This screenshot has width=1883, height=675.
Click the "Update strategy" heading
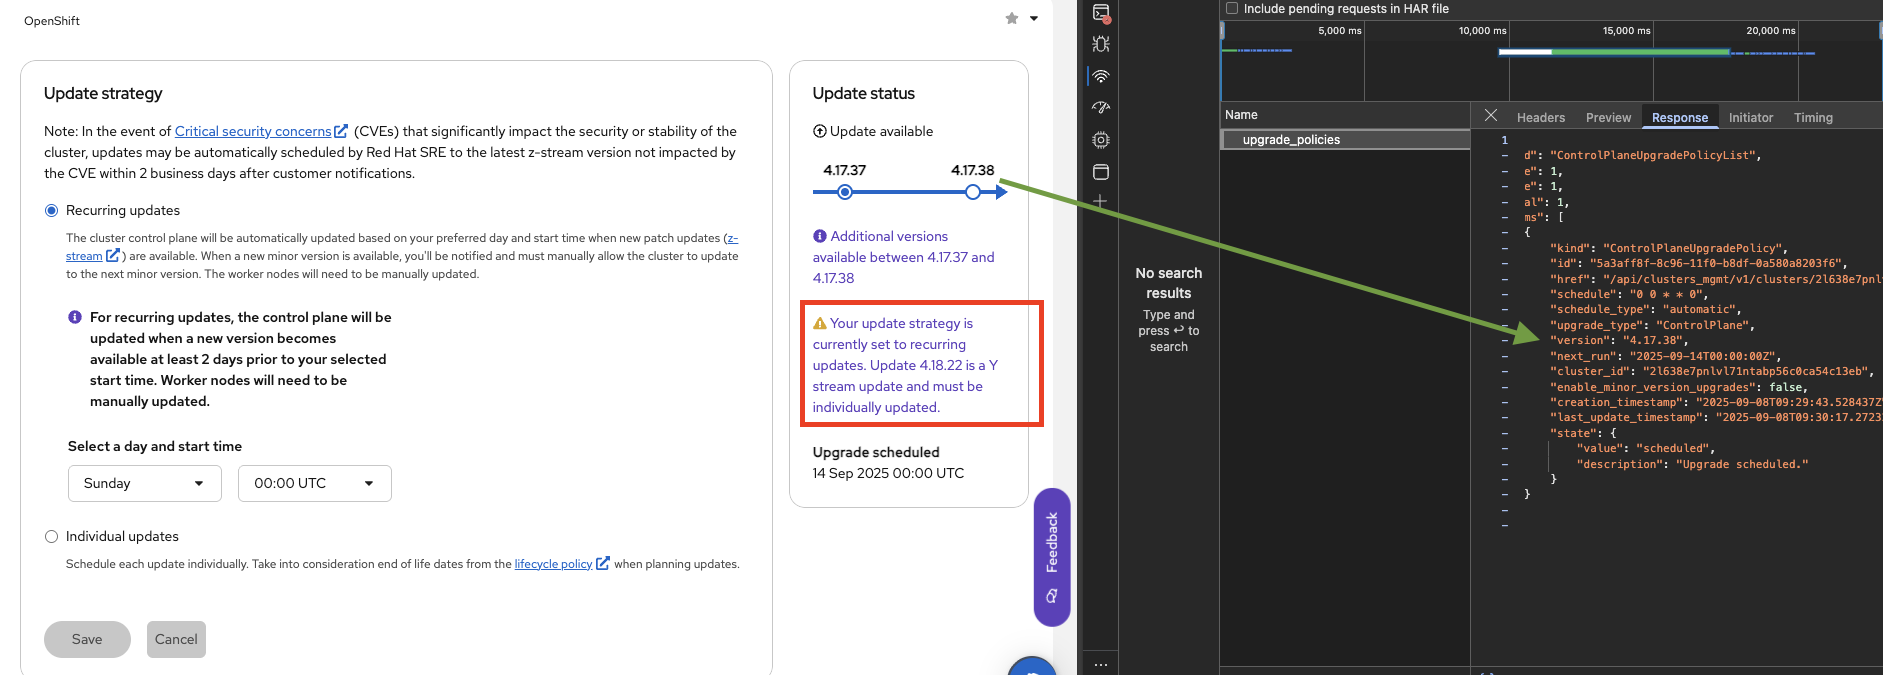tap(103, 93)
